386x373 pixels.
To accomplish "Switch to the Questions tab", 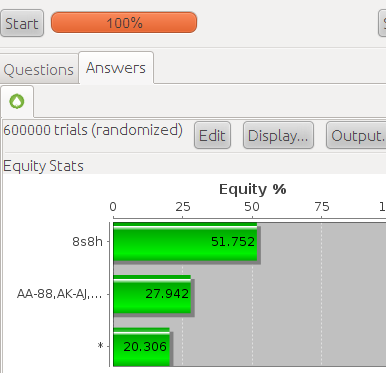I will coord(39,70).
